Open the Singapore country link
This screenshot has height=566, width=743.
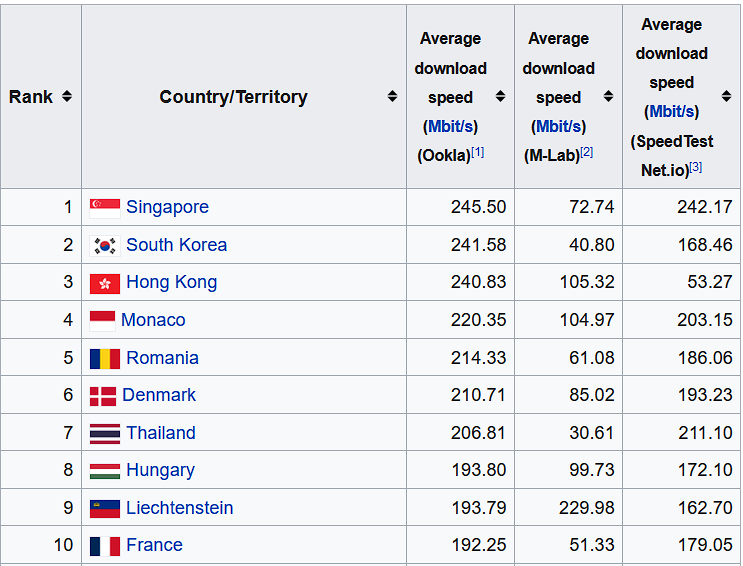click(x=167, y=208)
